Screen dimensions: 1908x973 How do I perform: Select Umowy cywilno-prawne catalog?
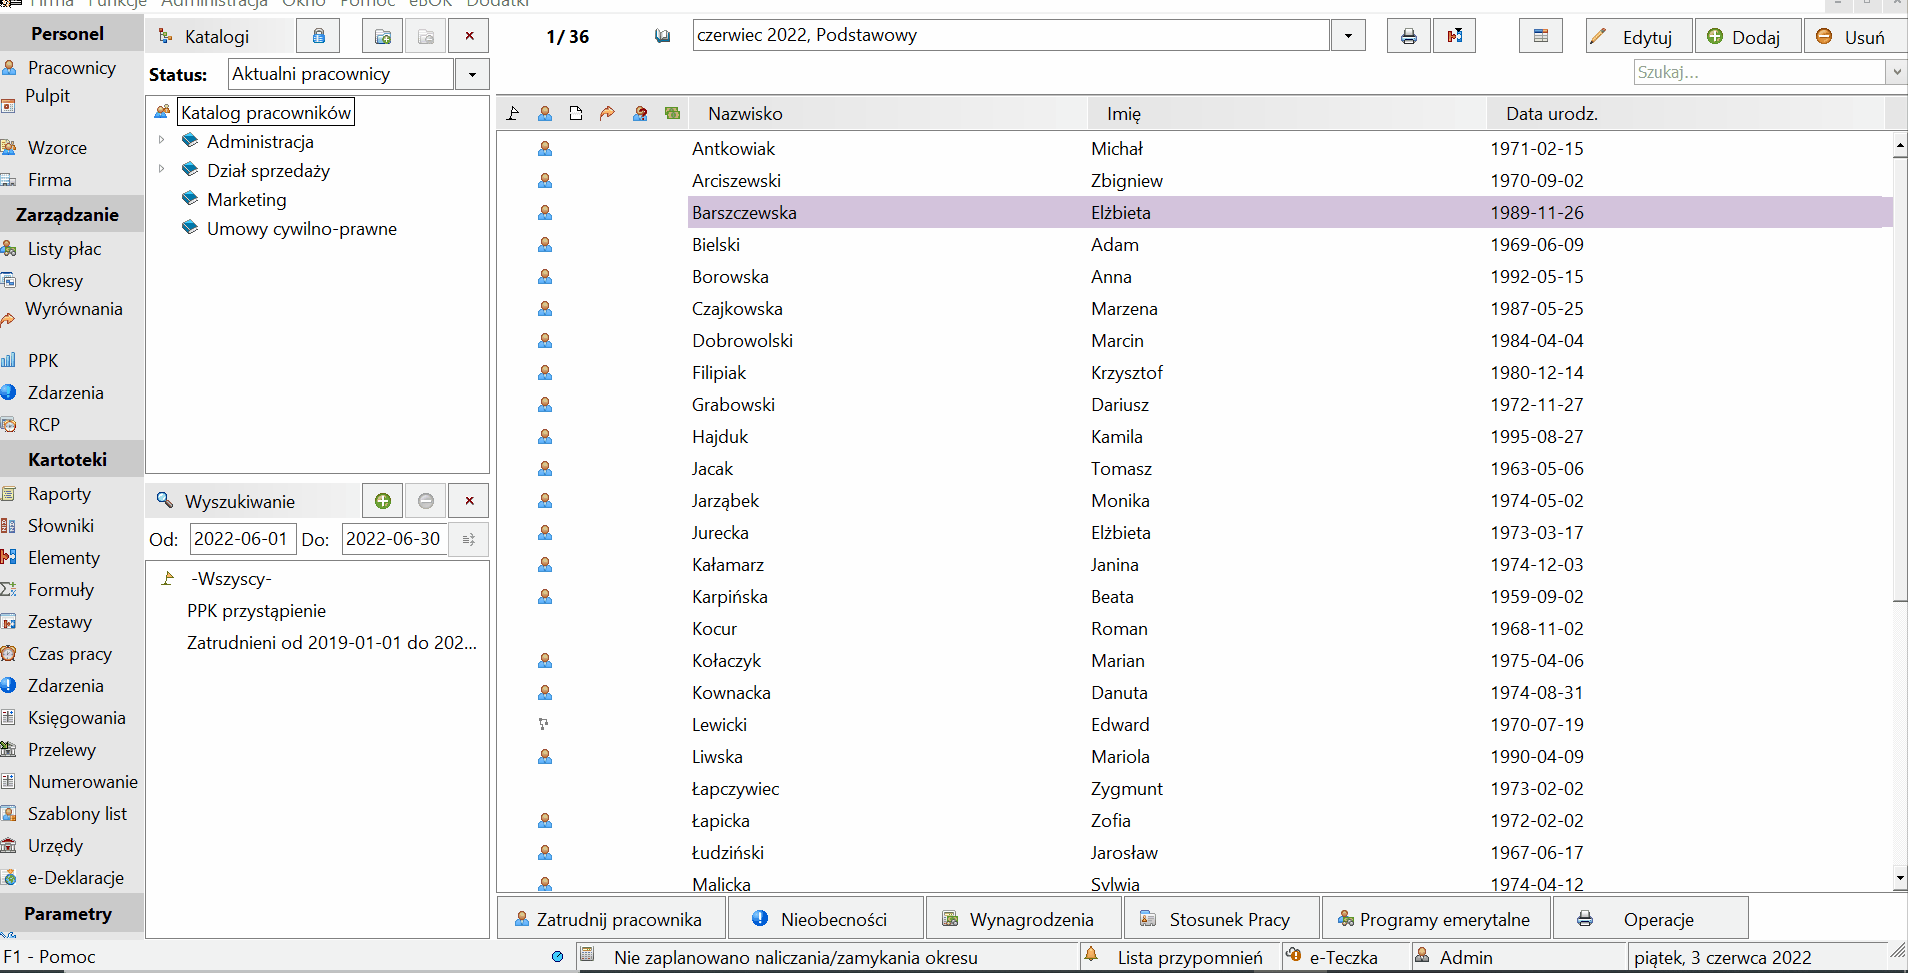point(301,229)
